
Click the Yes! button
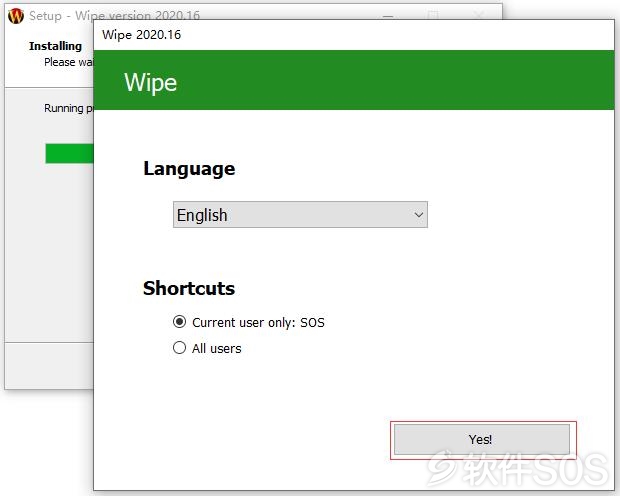tap(482, 439)
